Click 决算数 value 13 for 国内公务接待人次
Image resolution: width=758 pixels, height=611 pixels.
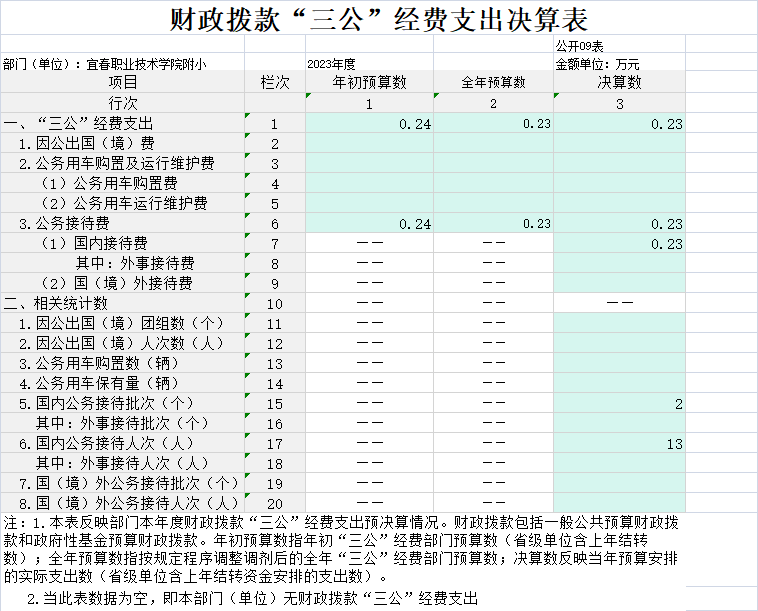[619, 444]
